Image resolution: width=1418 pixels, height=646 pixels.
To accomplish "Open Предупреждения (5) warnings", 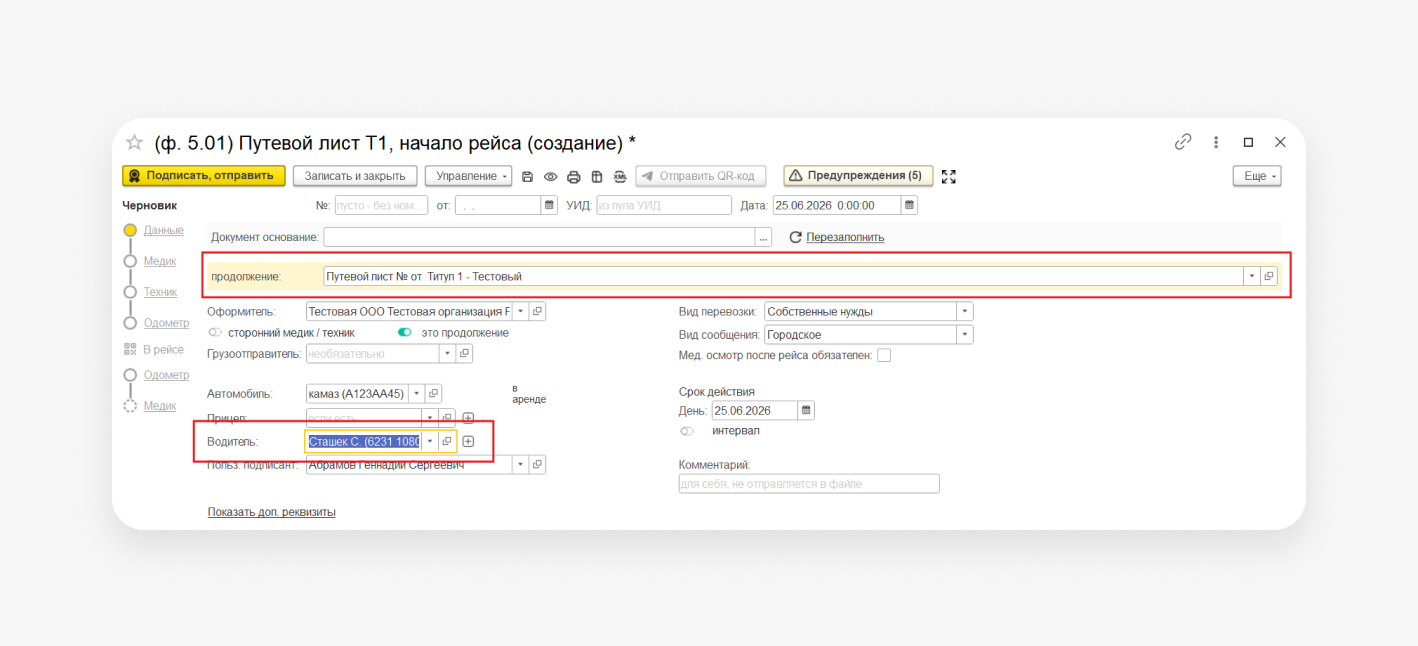I will [x=858, y=176].
